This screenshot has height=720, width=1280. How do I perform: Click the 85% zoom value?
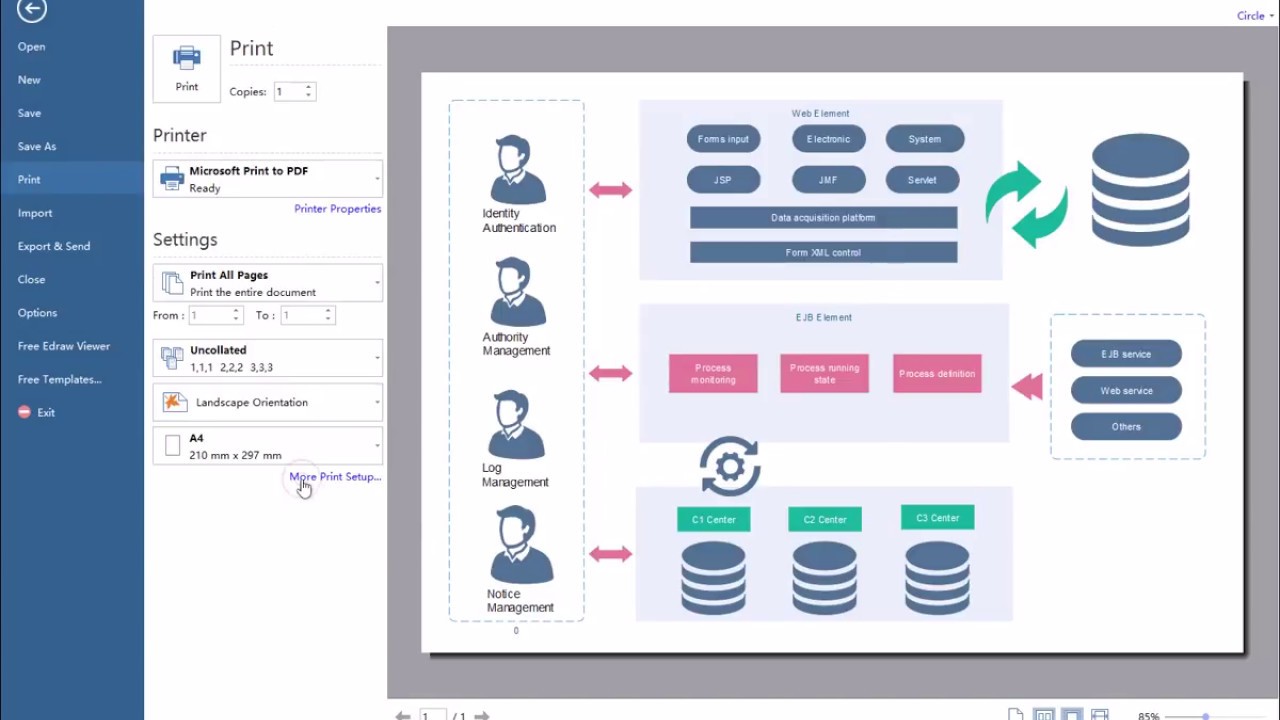1148,716
